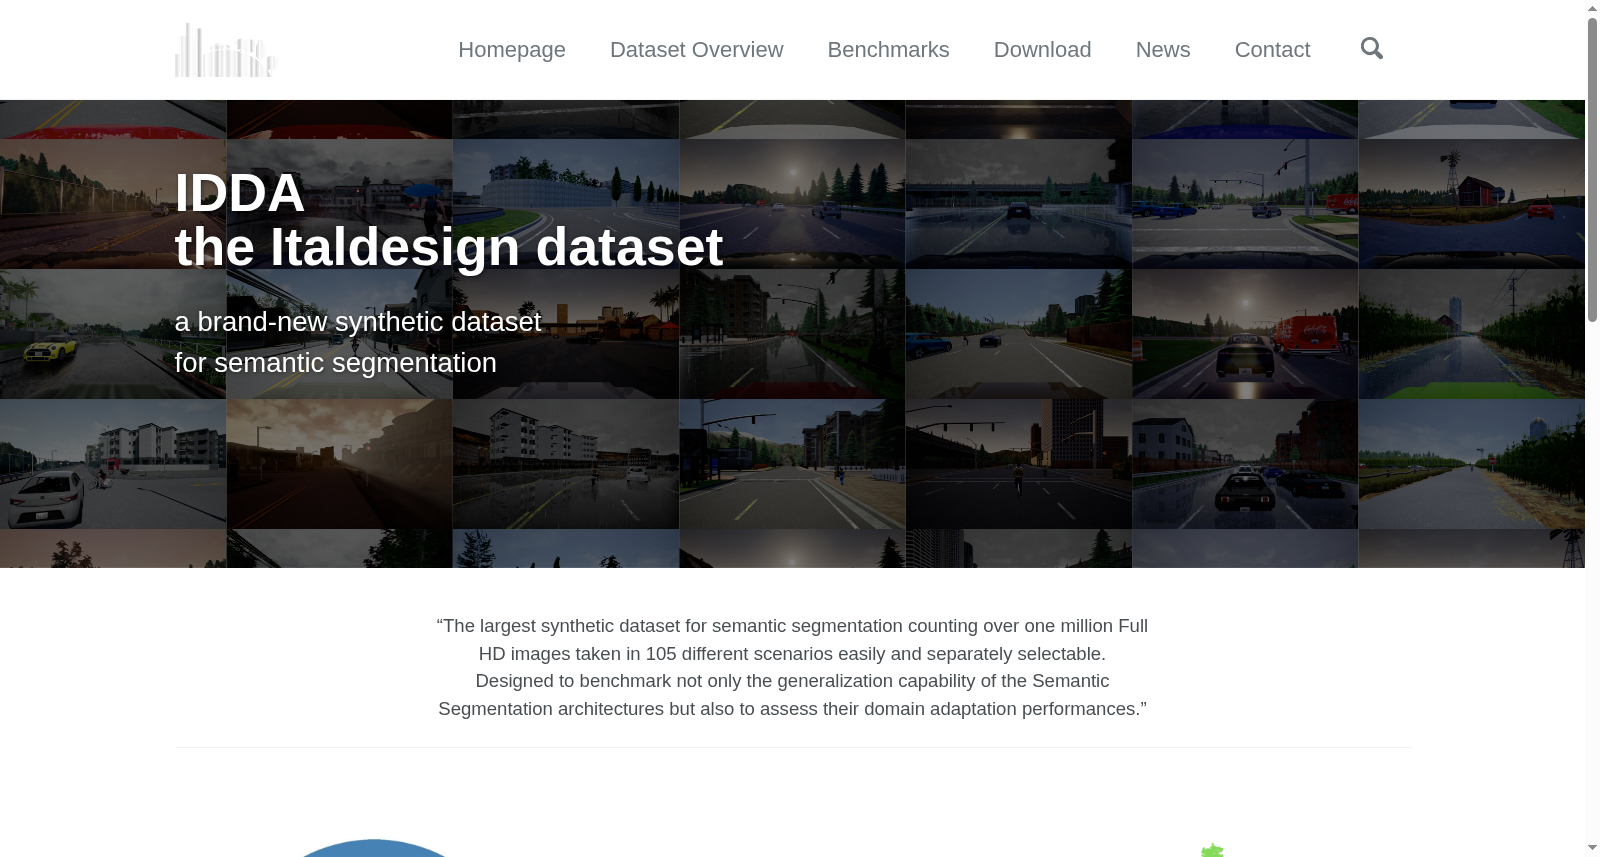The width and height of the screenshot is (1600, 857).
Task: Click the white sedan parked thumbnail
Action: (x=113, y=464)
